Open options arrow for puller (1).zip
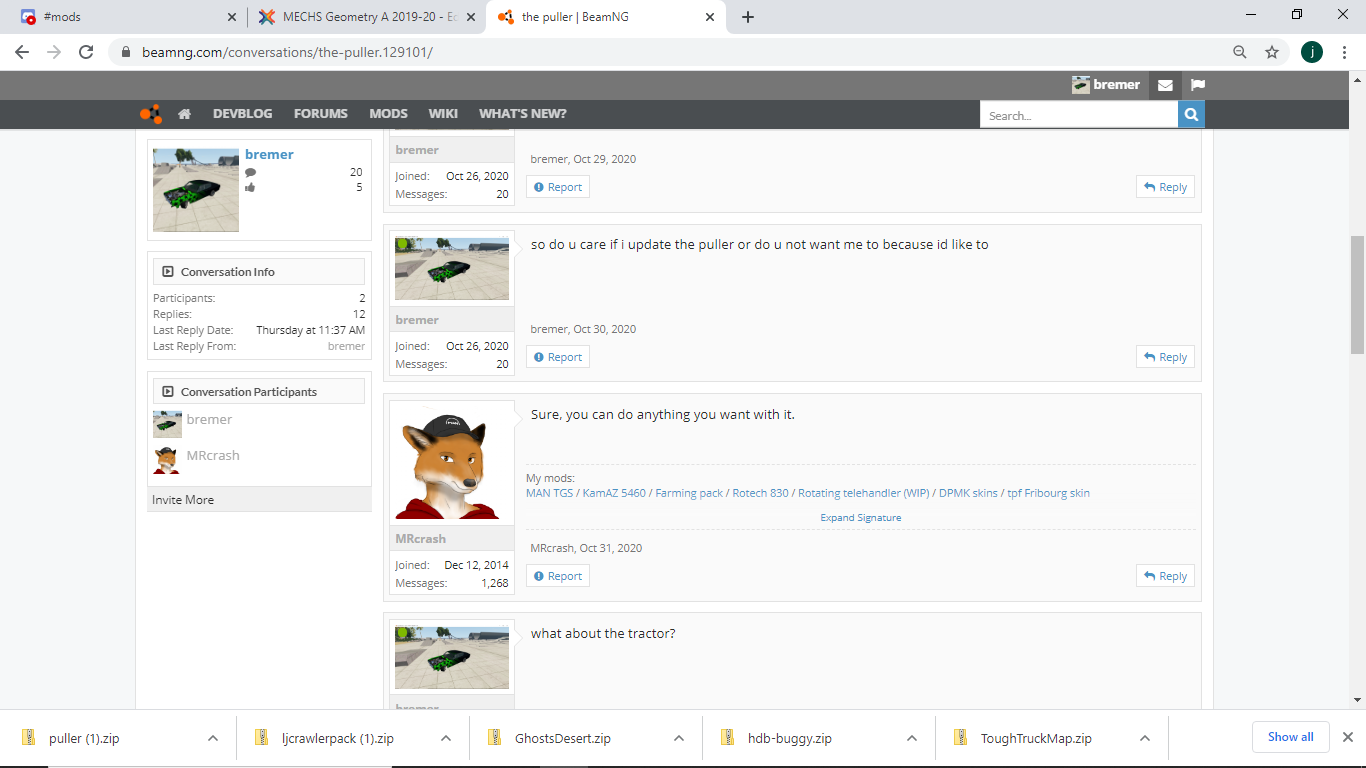The image size is (1366, 768). click(x=212, y=738)
